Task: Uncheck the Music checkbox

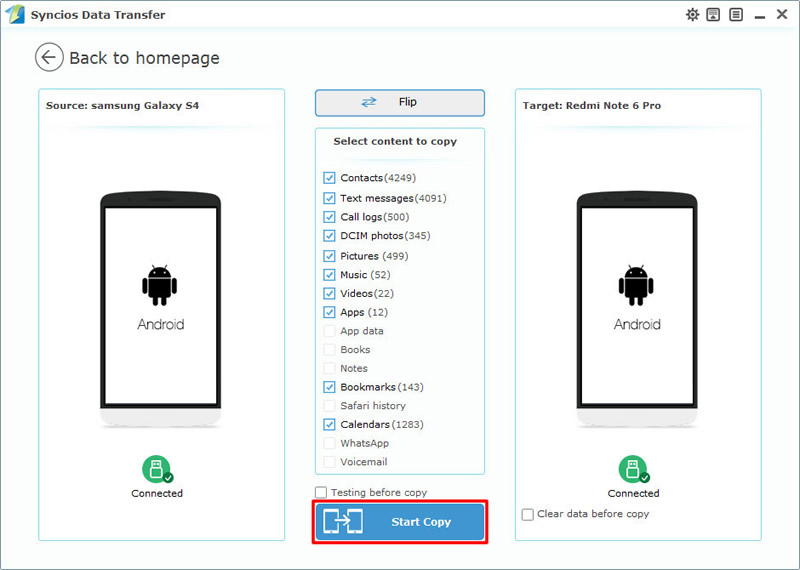Action: 329,275
